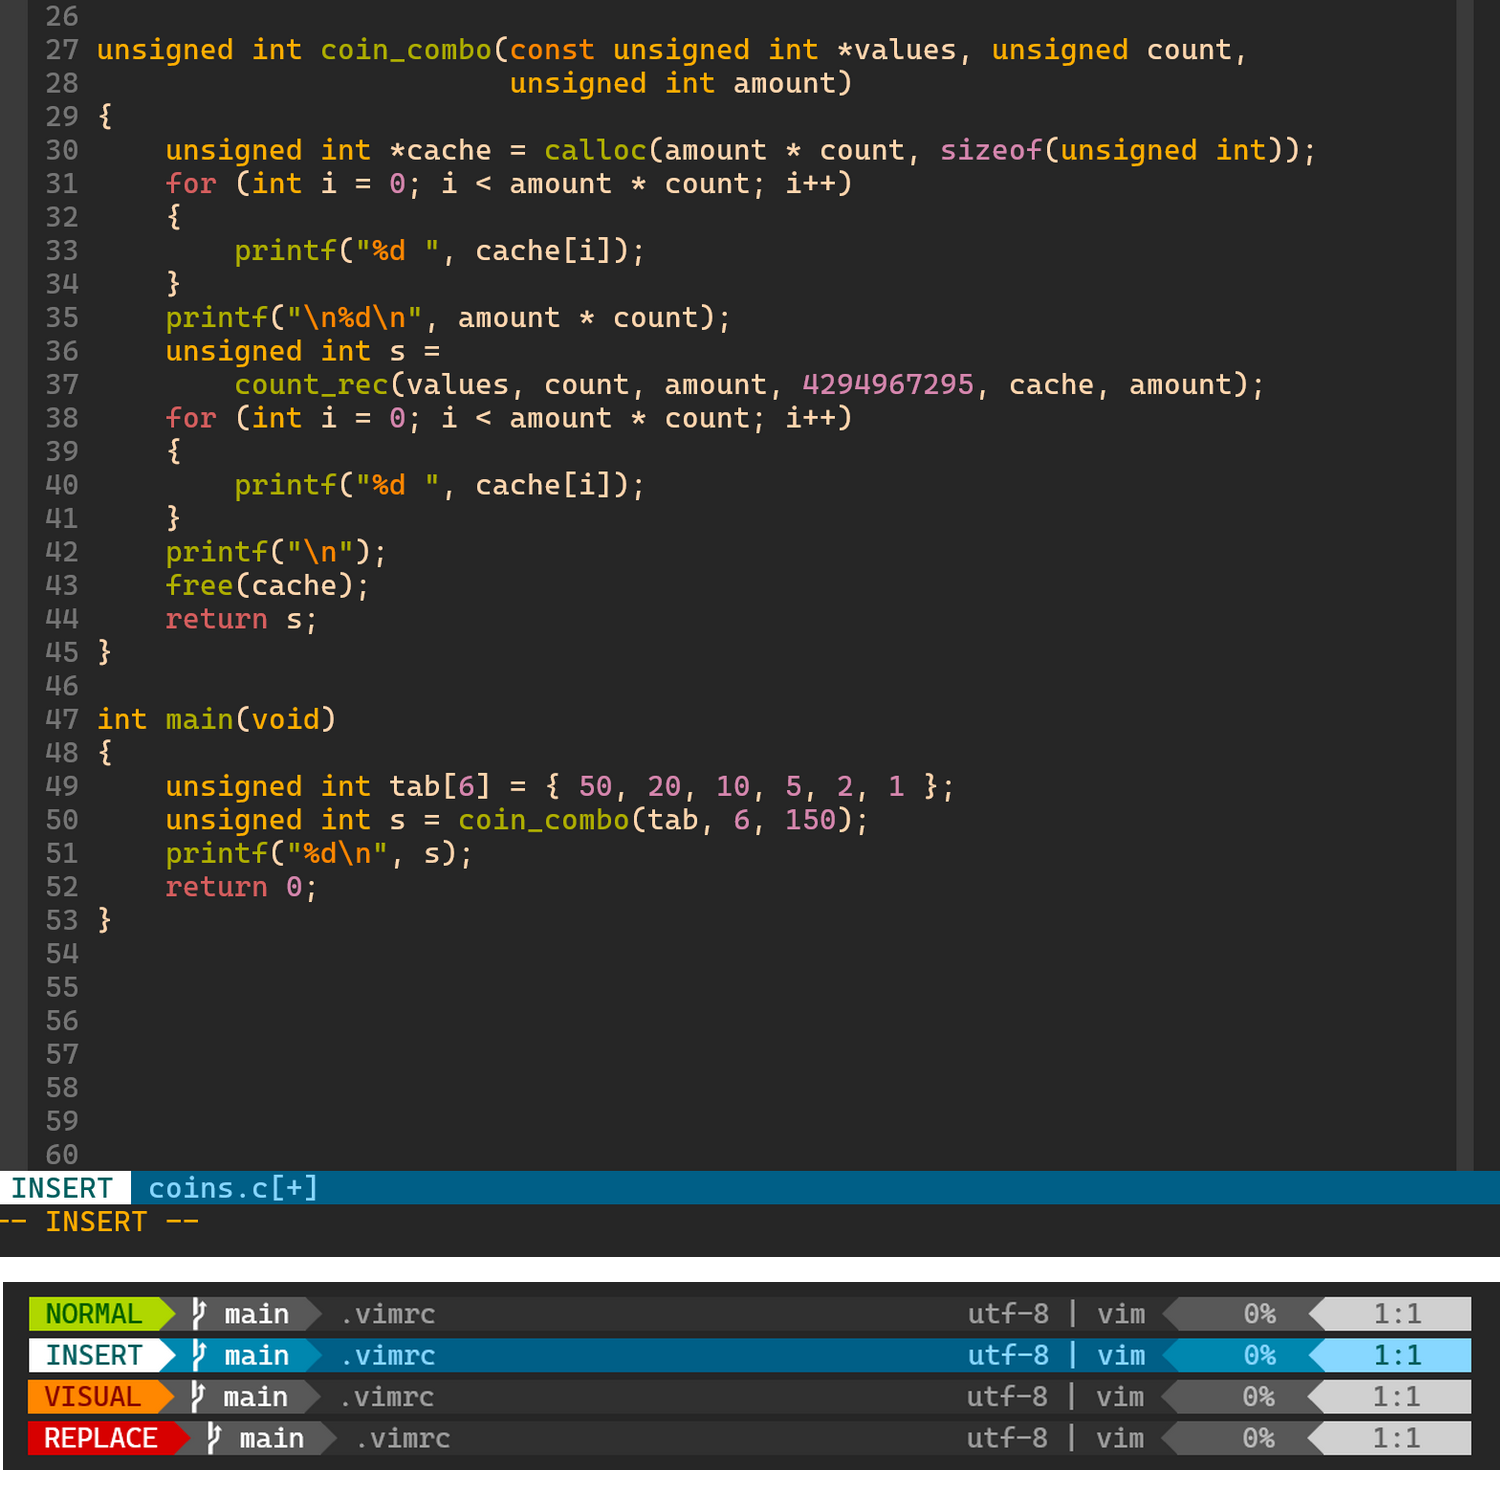Click the INSERT mode indicator beside coins.c
The width and height of the screenshot is (1500, 1500).
click(62, 1188)
